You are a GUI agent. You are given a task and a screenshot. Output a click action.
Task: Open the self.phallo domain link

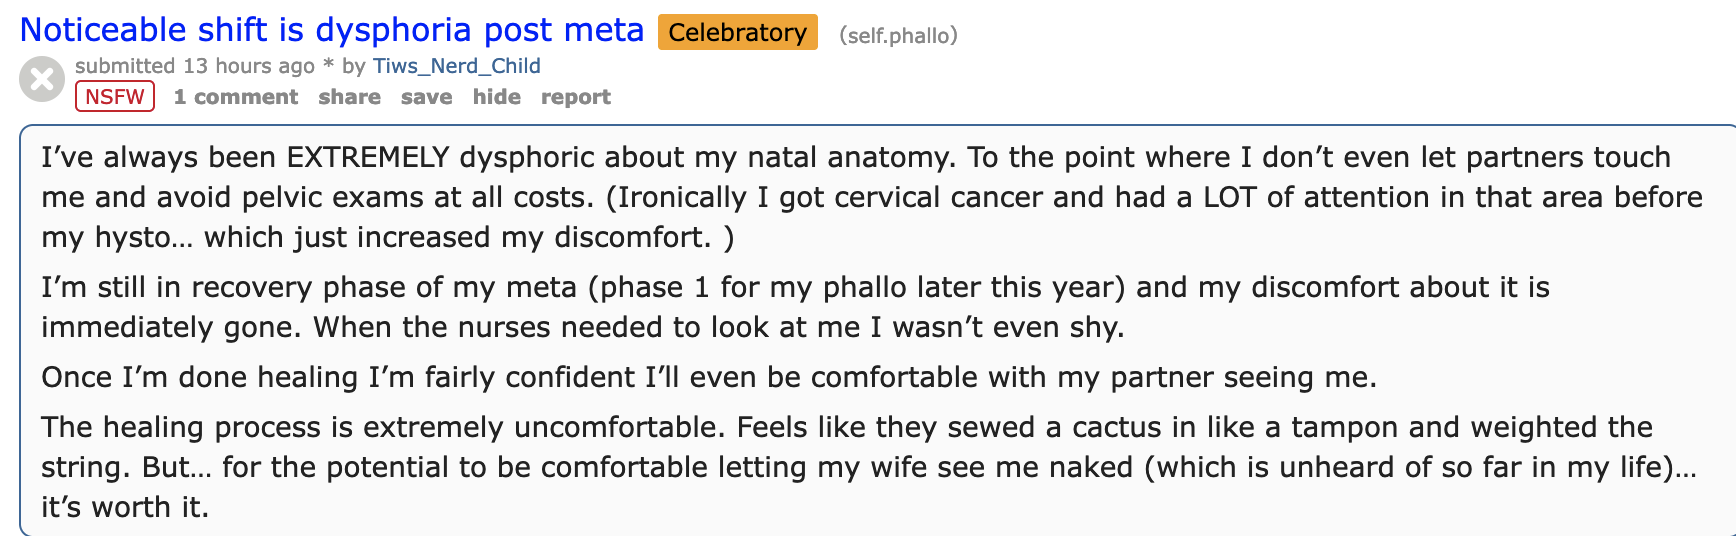898,35
